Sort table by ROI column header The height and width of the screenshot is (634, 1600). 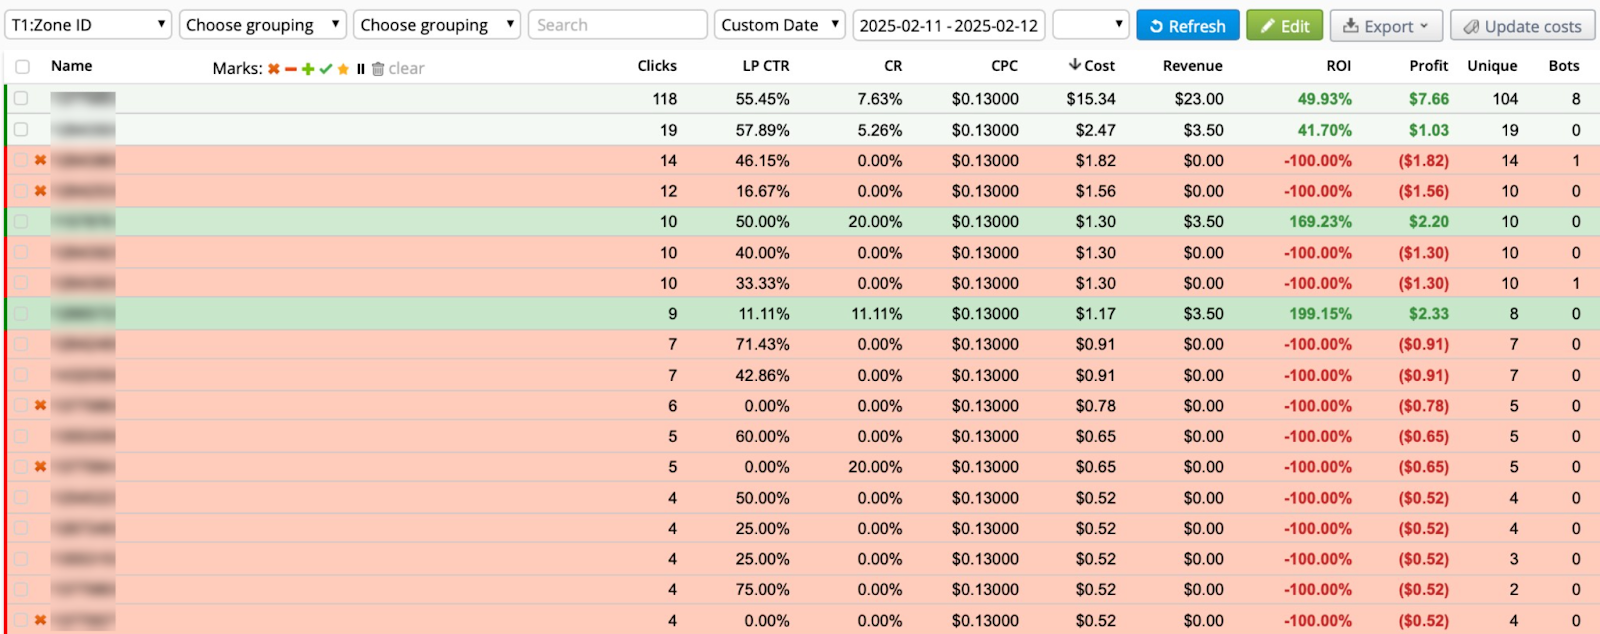click(1338, 66)
